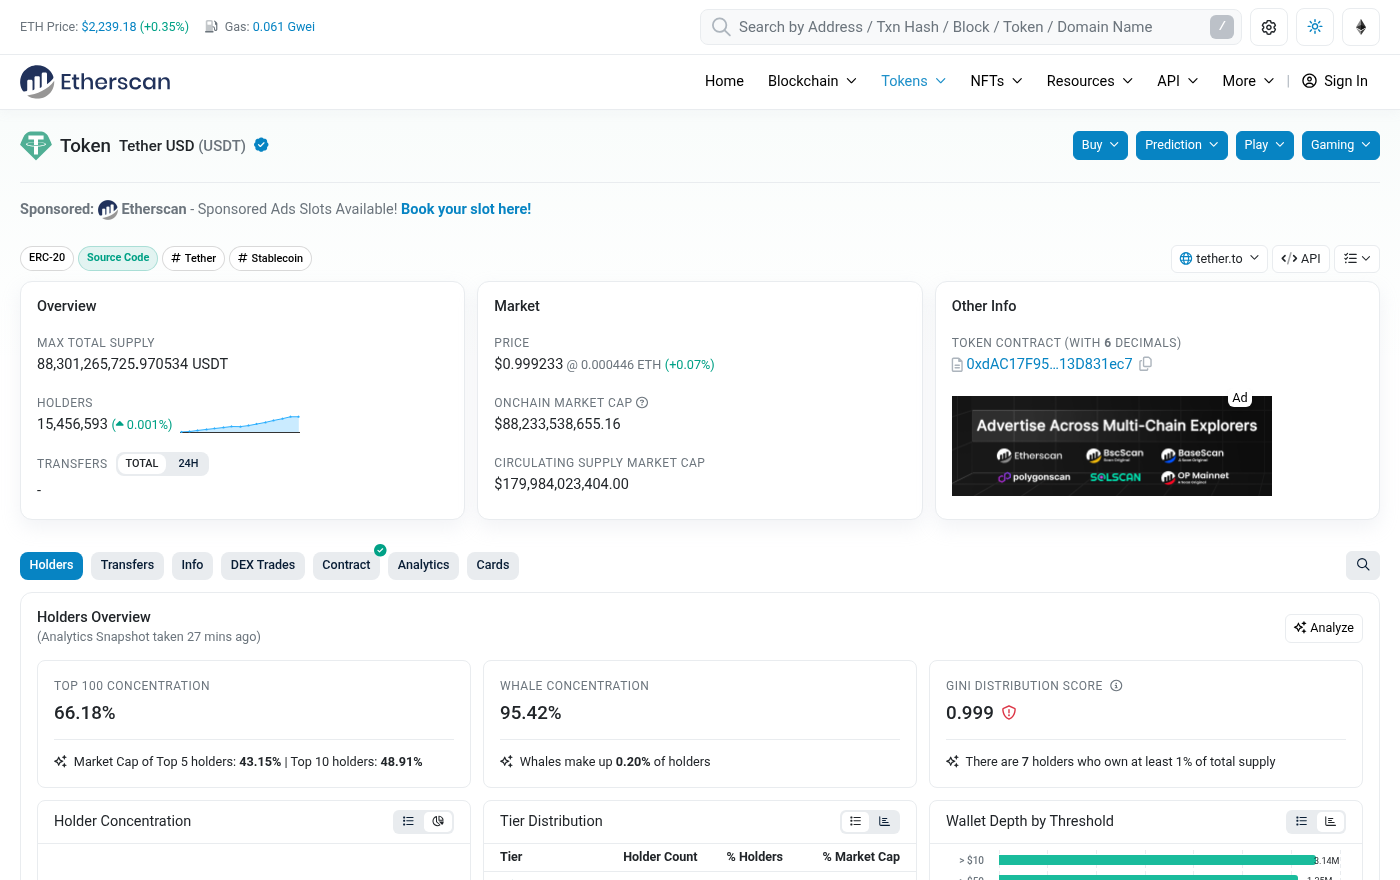Image resolution: width=1400 pixels, height=880 pixels.
Task: Focus the address search field
Action: point(970,27)
